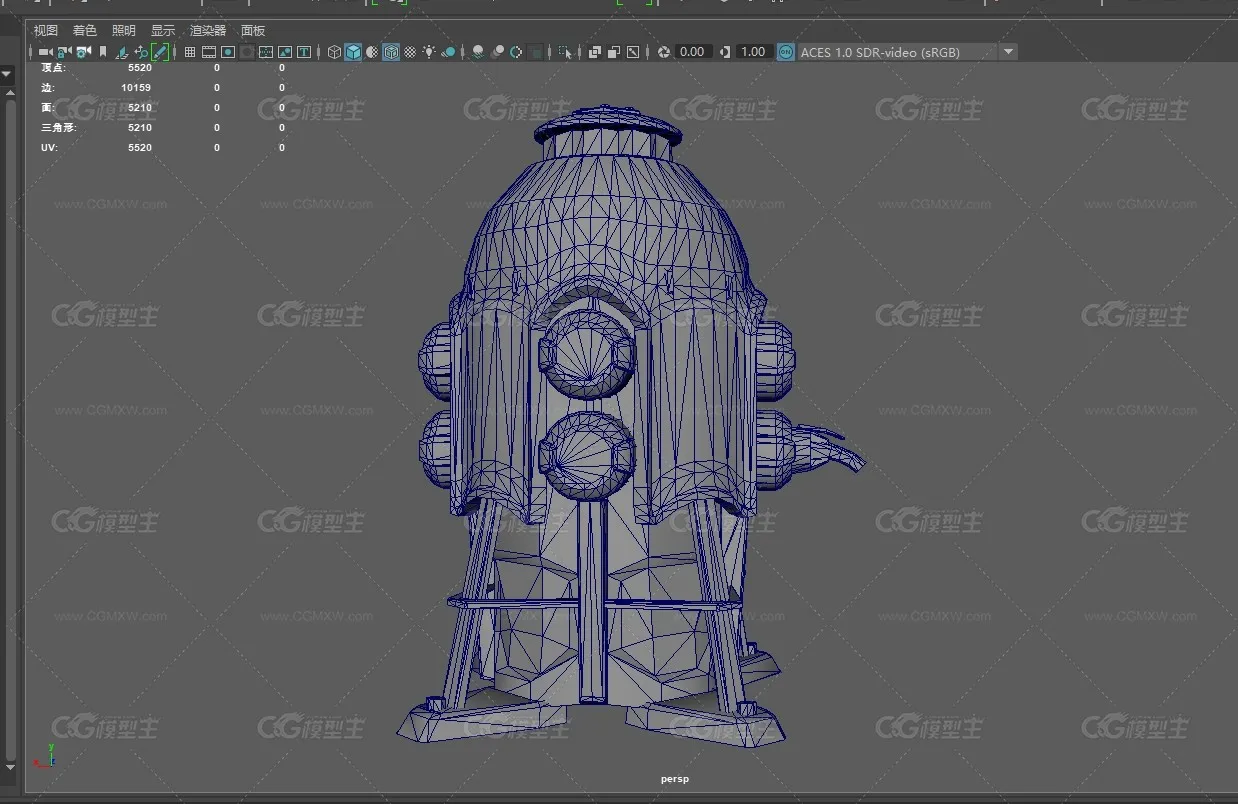Click the X-Ray Active Components icon

(x=614, y=52)
